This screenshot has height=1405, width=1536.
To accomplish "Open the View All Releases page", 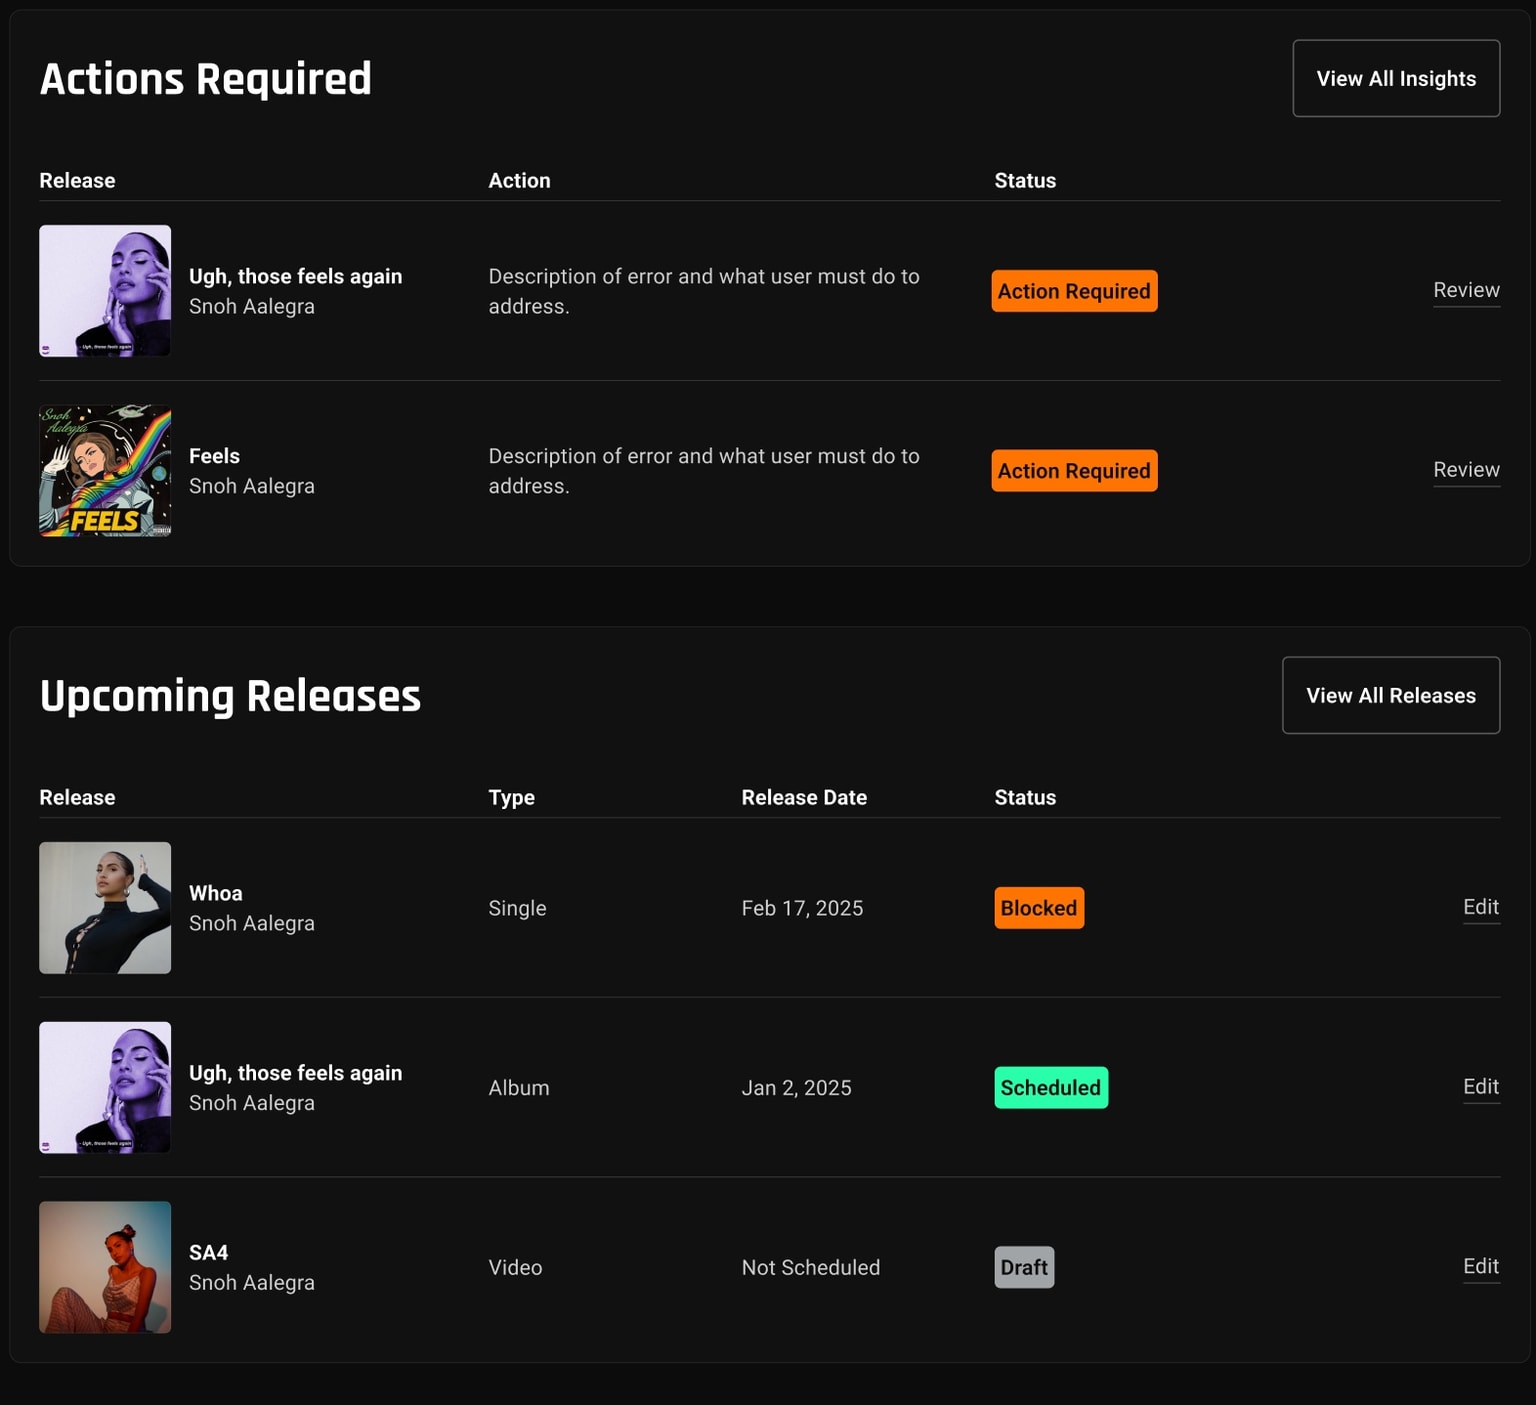I will pos(1390,696).
